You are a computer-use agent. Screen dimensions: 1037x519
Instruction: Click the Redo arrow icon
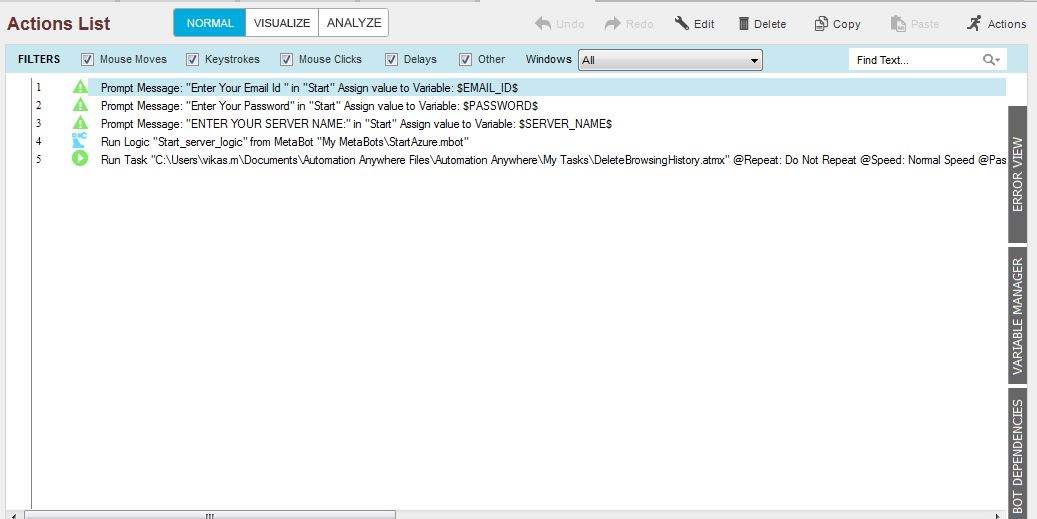(x=612, y=24)
